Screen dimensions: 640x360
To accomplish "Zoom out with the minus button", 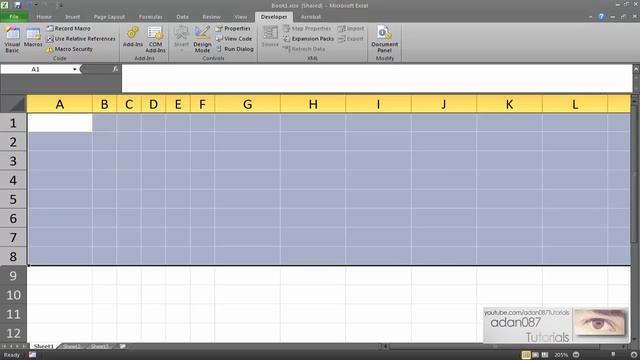I will [576, 355].
